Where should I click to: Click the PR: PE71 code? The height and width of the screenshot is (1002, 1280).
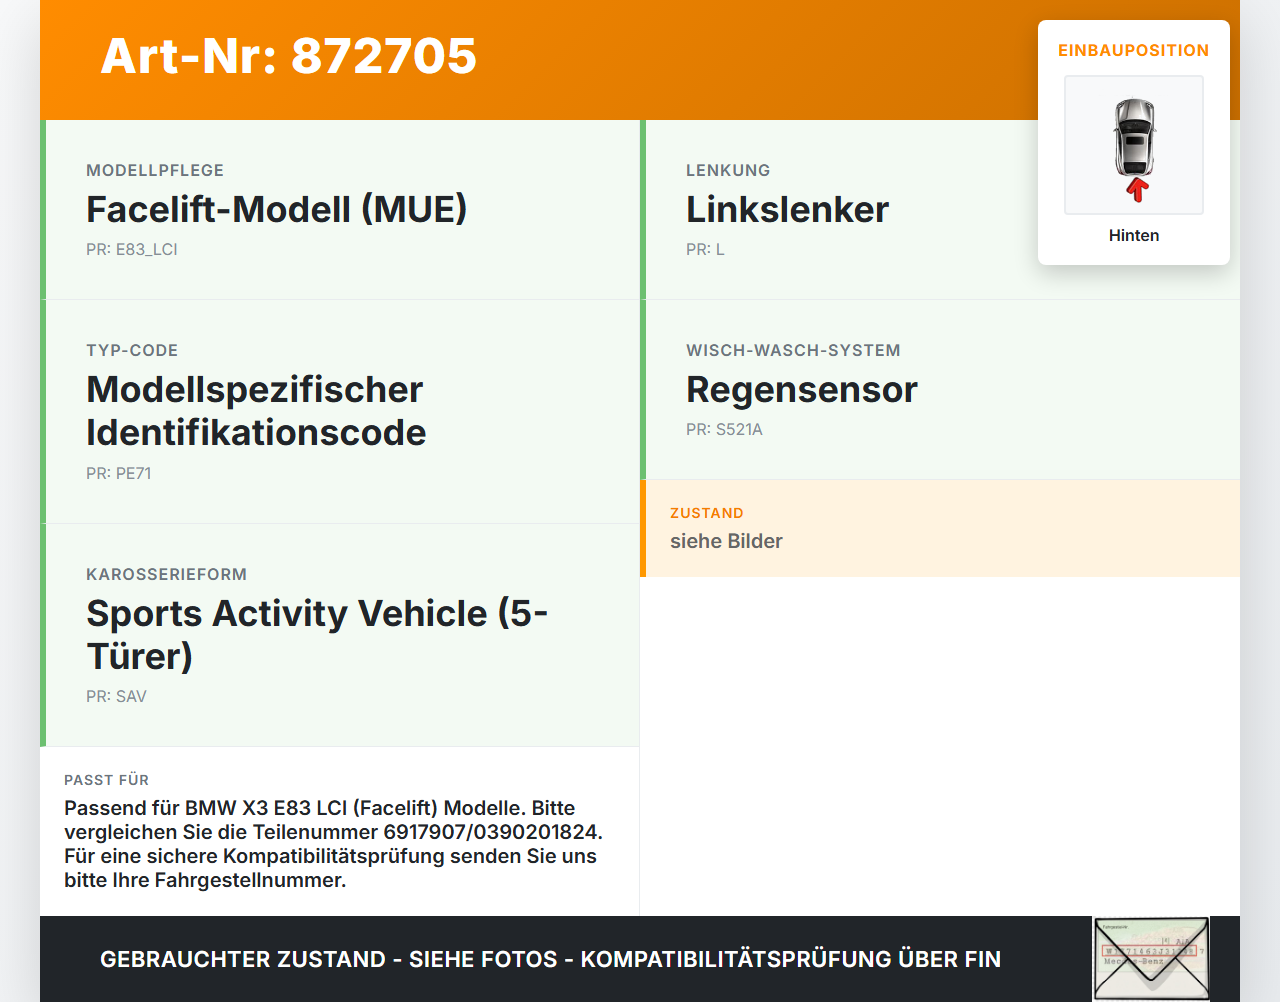click(x=119, y=474)
